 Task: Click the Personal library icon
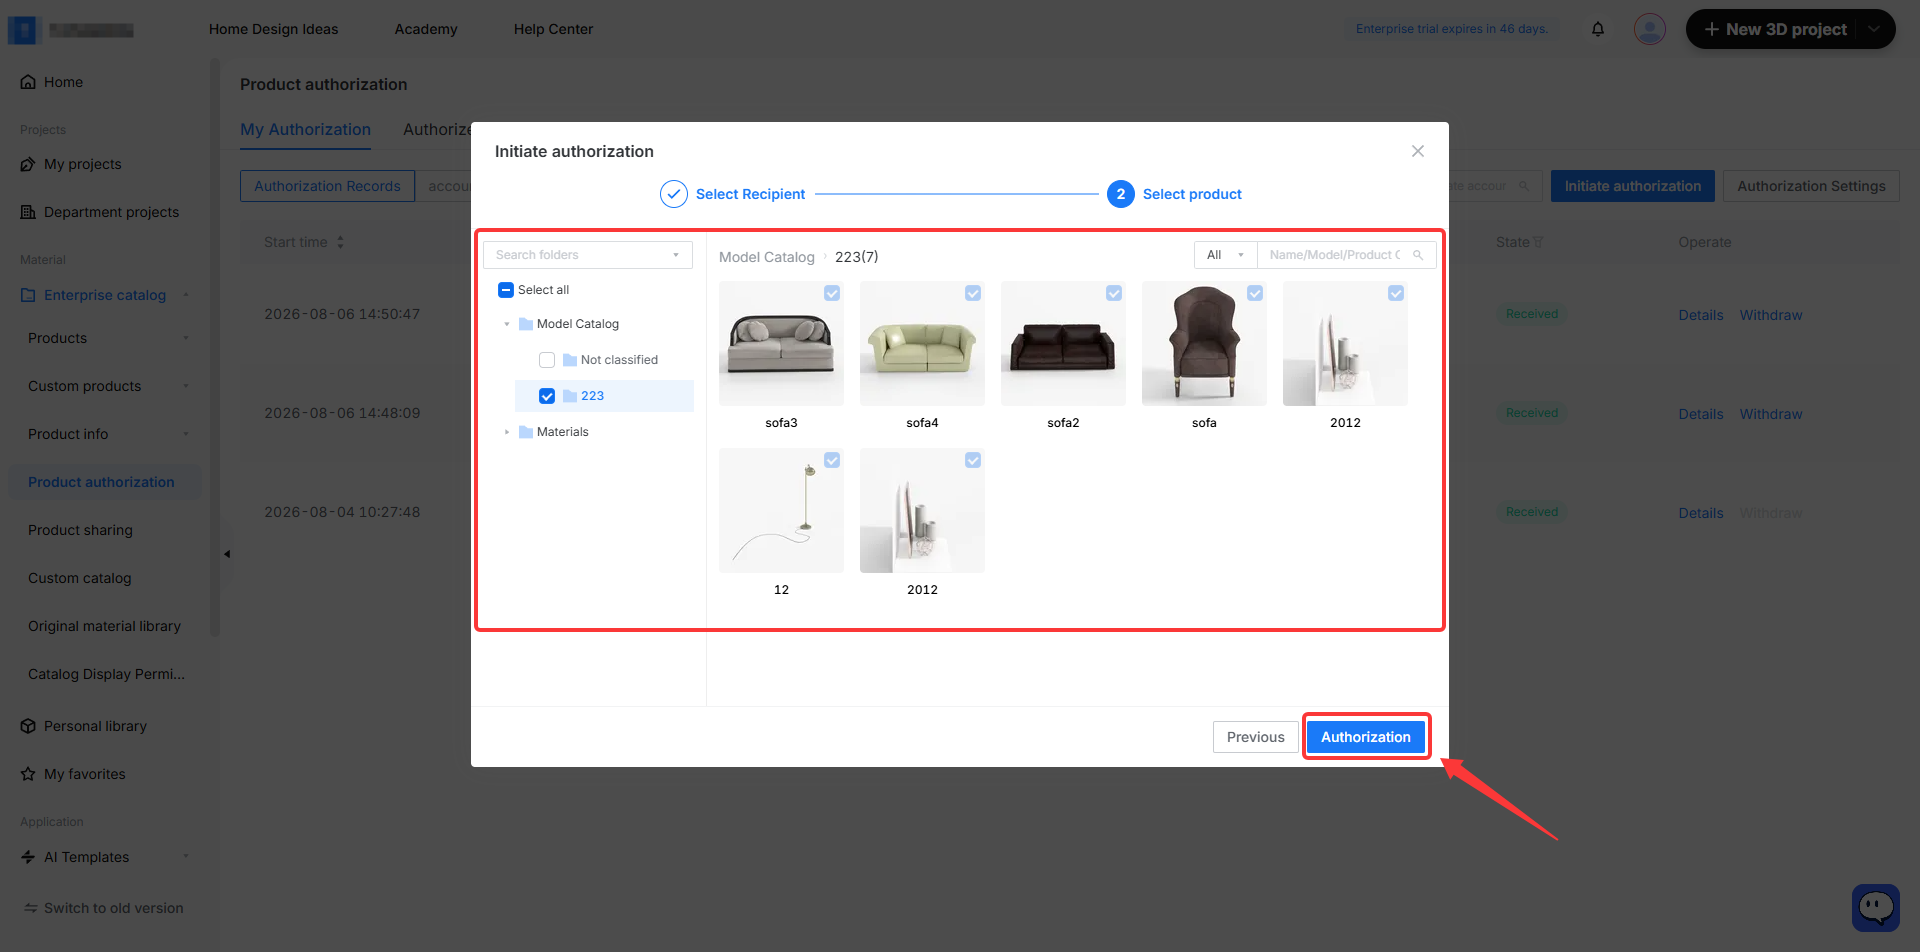pyautogui.click(x=28, y=726)
